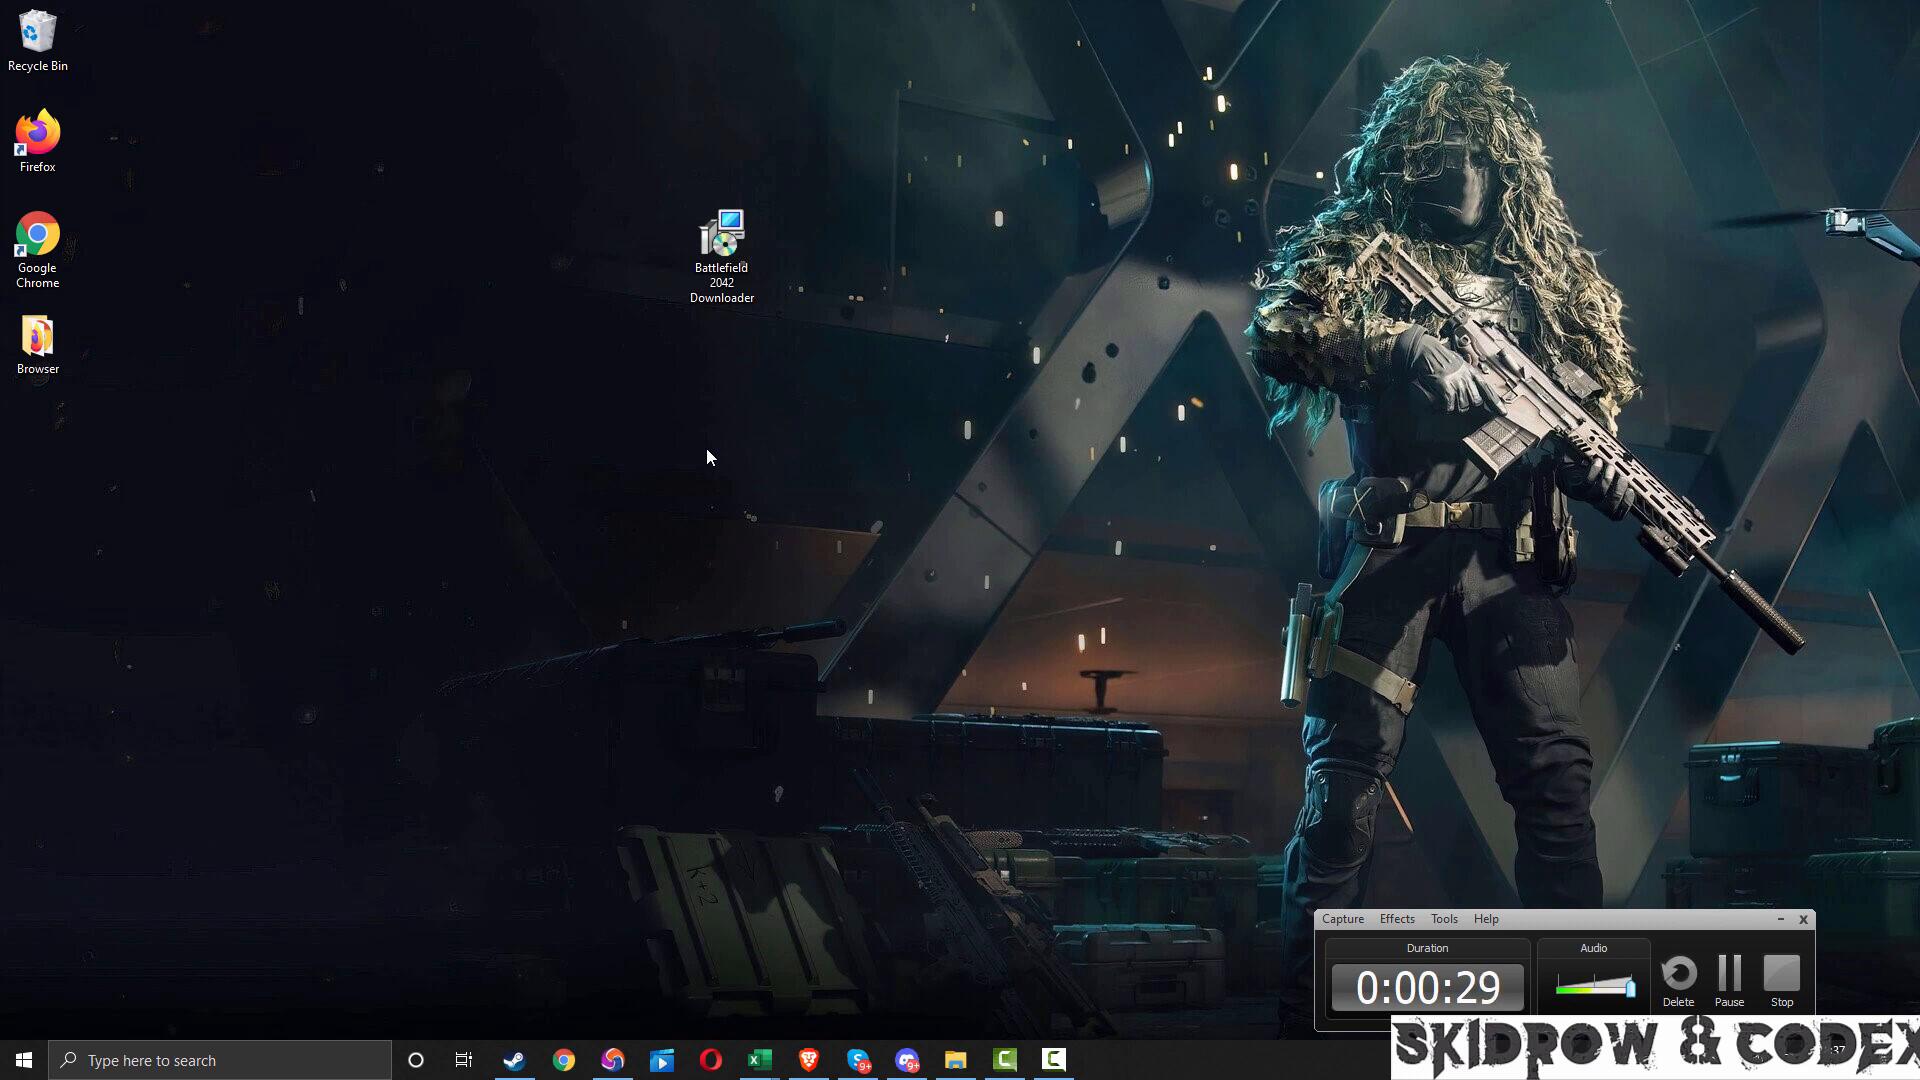This screenshot has width=1920, height=1080.
Task: Open Opera from the taskbar
Action: click(x=710, y=1060)
